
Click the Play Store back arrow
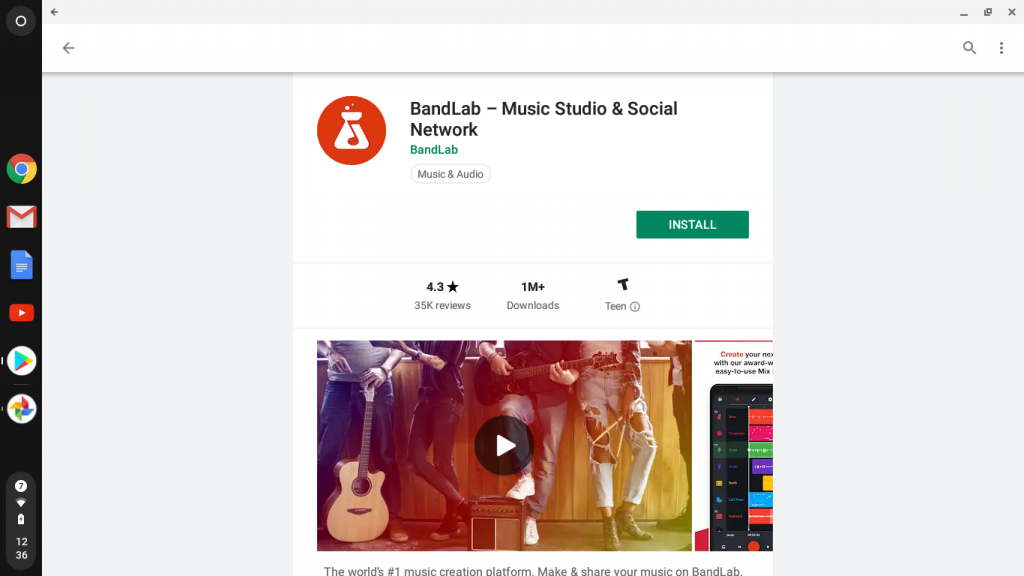pyautogui.click(x=68, y=48)
